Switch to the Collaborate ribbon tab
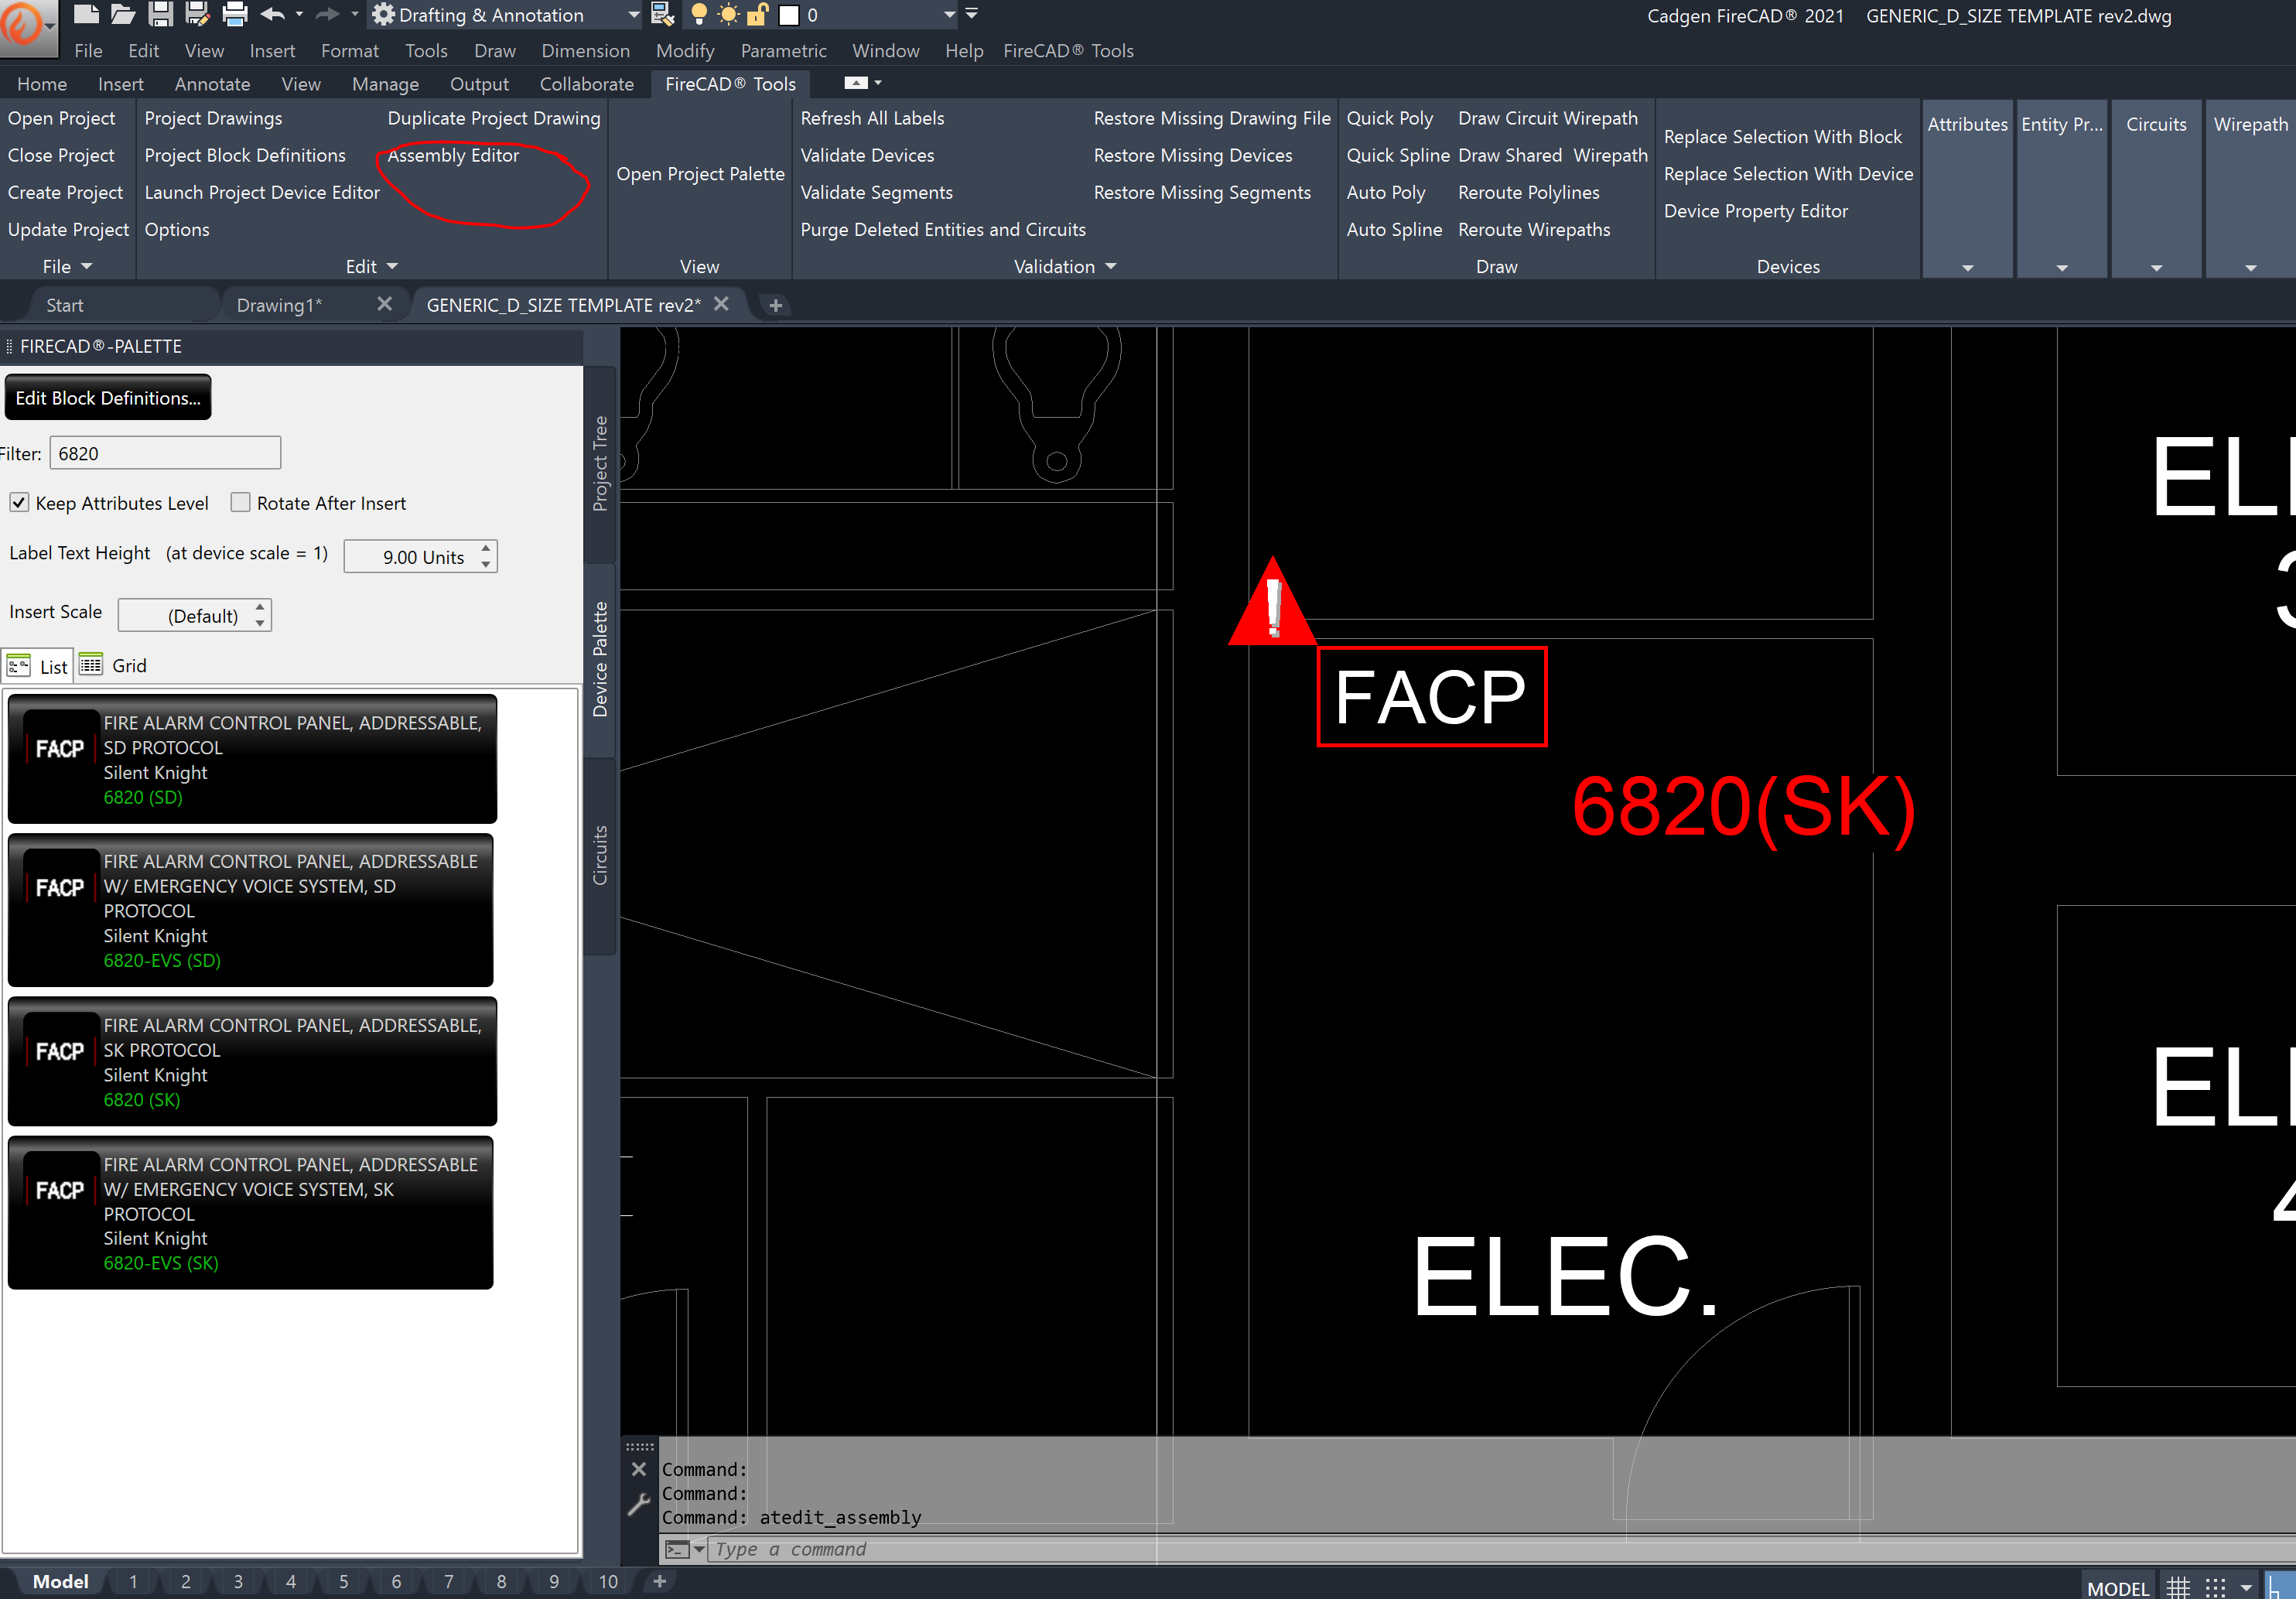Image resolution: width=2296 pixels, height=1599 pixels. click(587, 84)
